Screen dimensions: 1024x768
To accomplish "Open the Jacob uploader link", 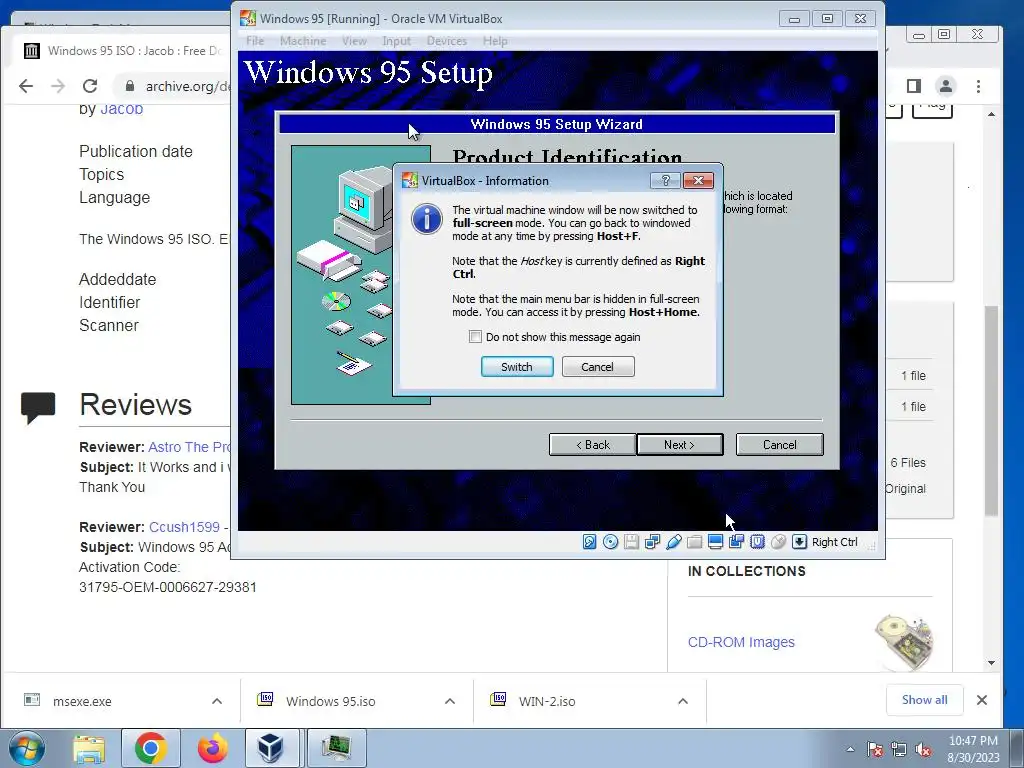I will coord(121,108).
